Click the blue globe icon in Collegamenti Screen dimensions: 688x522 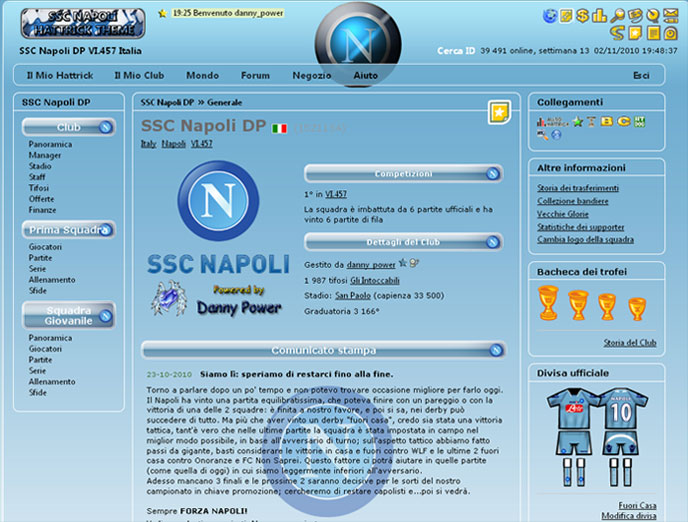coord(556,135)
